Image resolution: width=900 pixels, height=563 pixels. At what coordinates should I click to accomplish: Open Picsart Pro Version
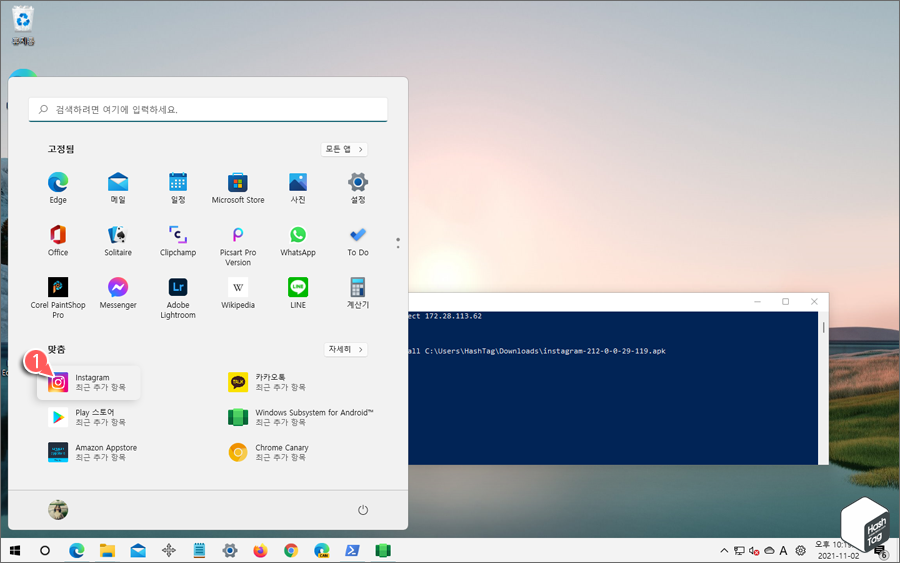click(238, 246)
